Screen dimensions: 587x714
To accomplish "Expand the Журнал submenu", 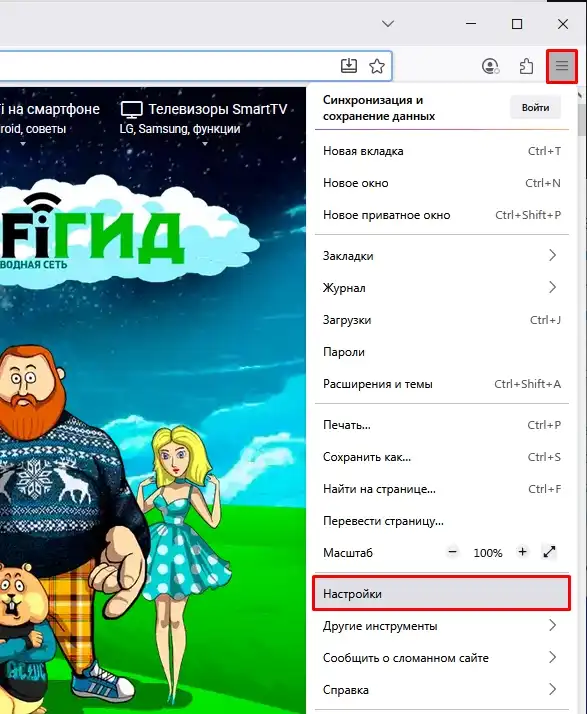I will point(442,288).
